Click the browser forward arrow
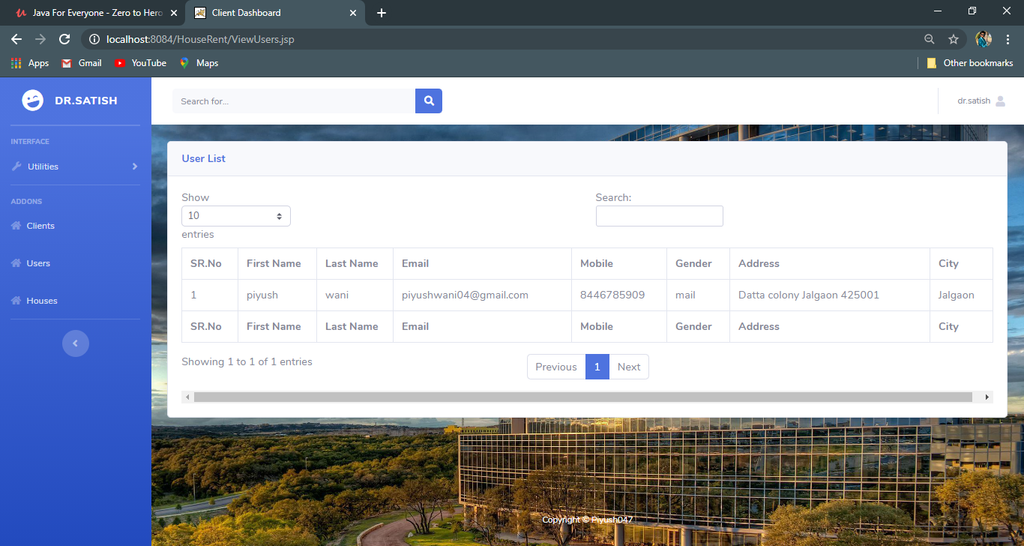This screenshot has width=1024, height=546. coord(40,39)
